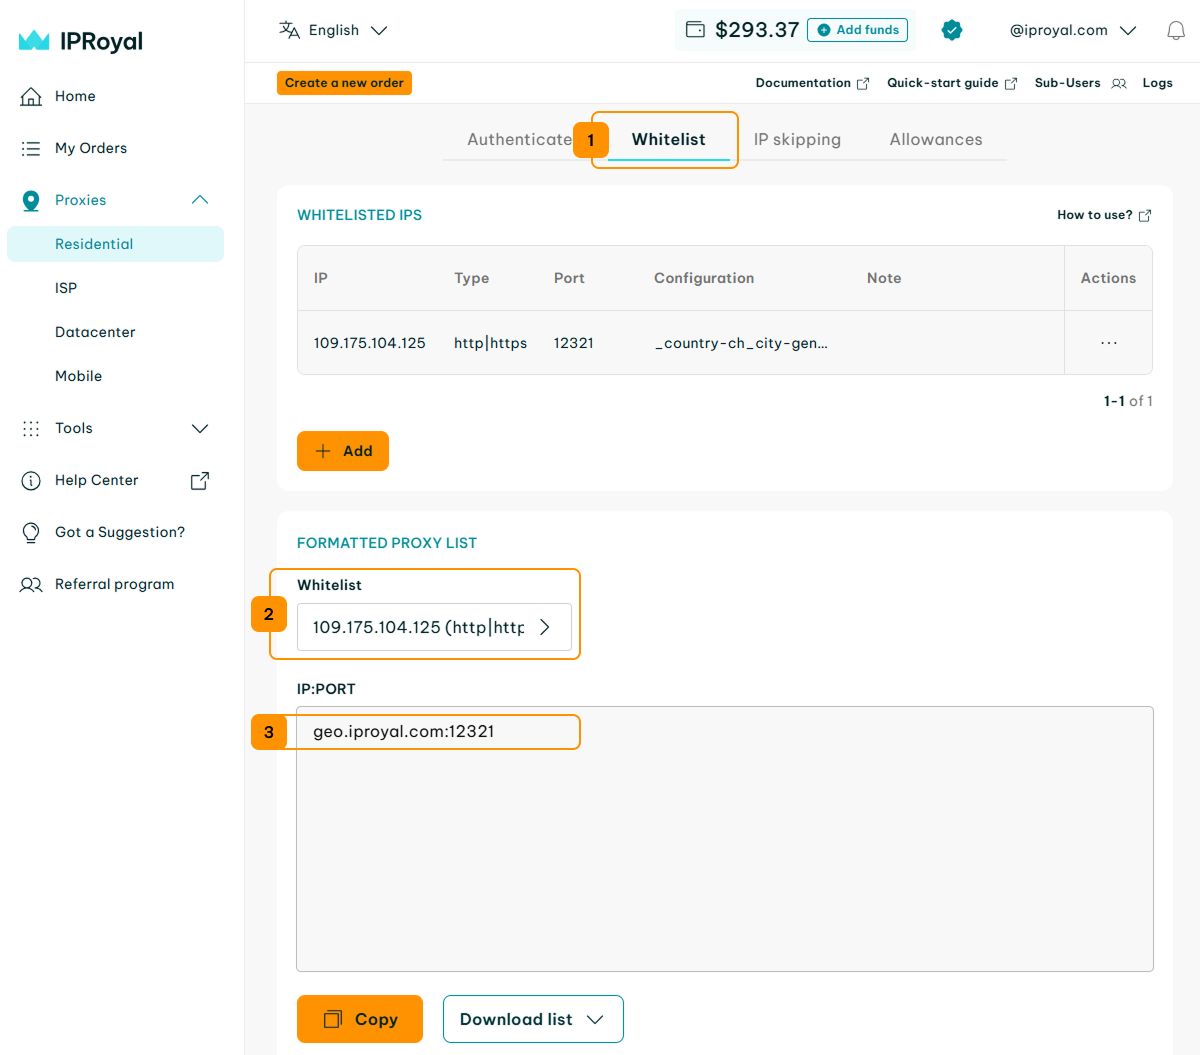Open the Home page

click(x=75, y=96)
